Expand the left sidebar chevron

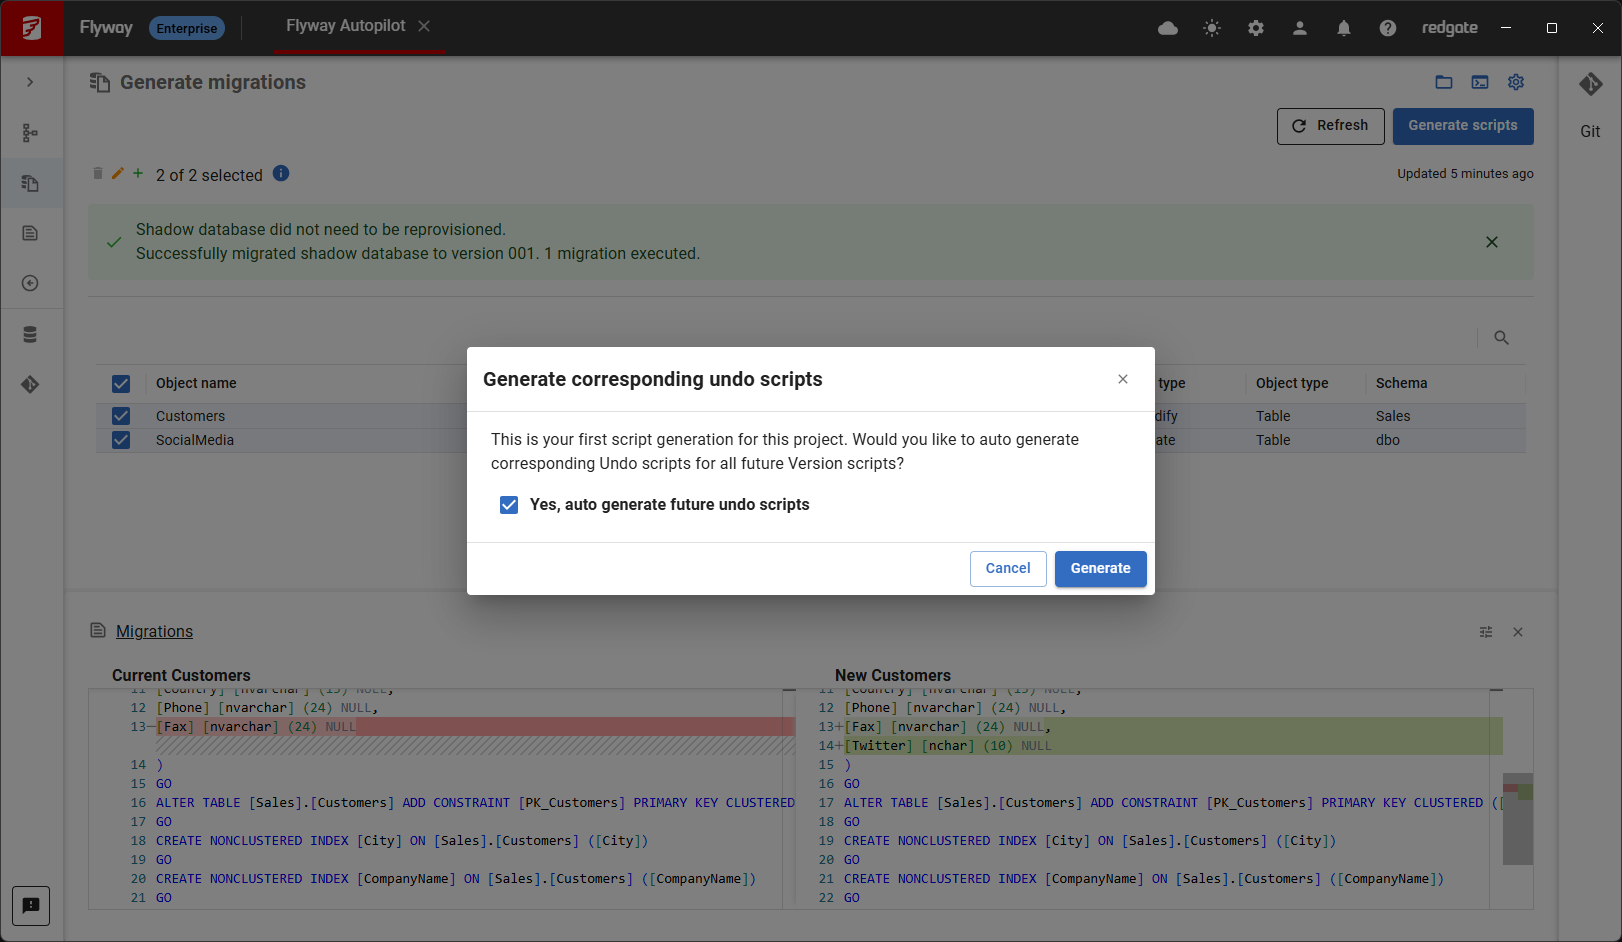[30, 82]
